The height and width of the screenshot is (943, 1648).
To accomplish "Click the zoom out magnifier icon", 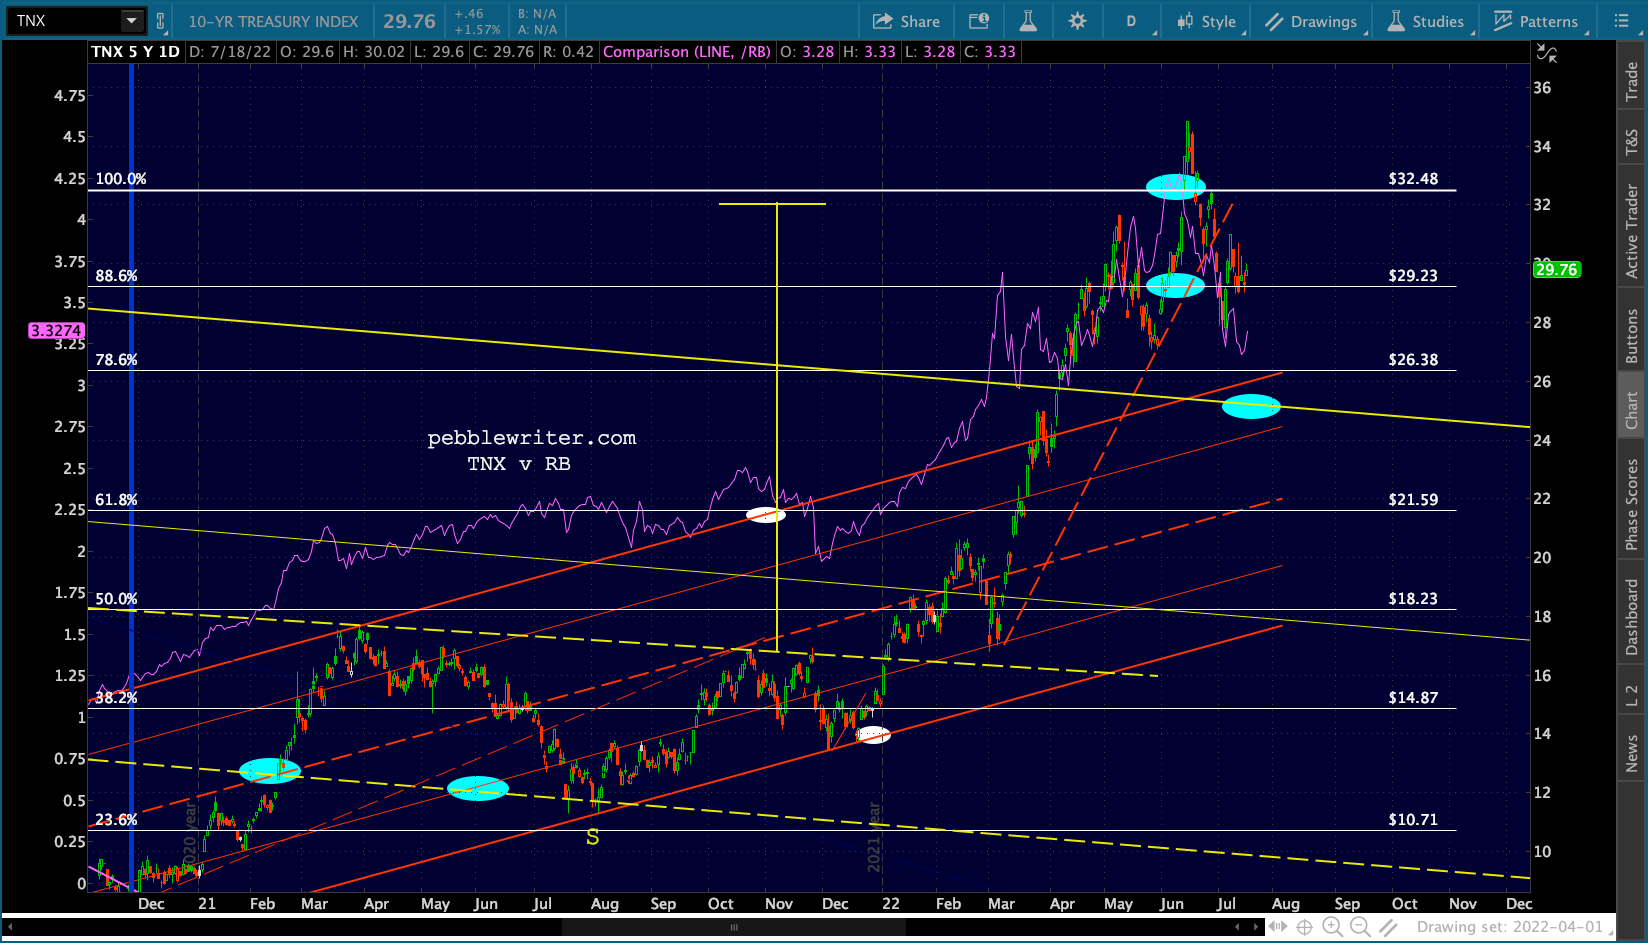I will [x=1360, y=927].
